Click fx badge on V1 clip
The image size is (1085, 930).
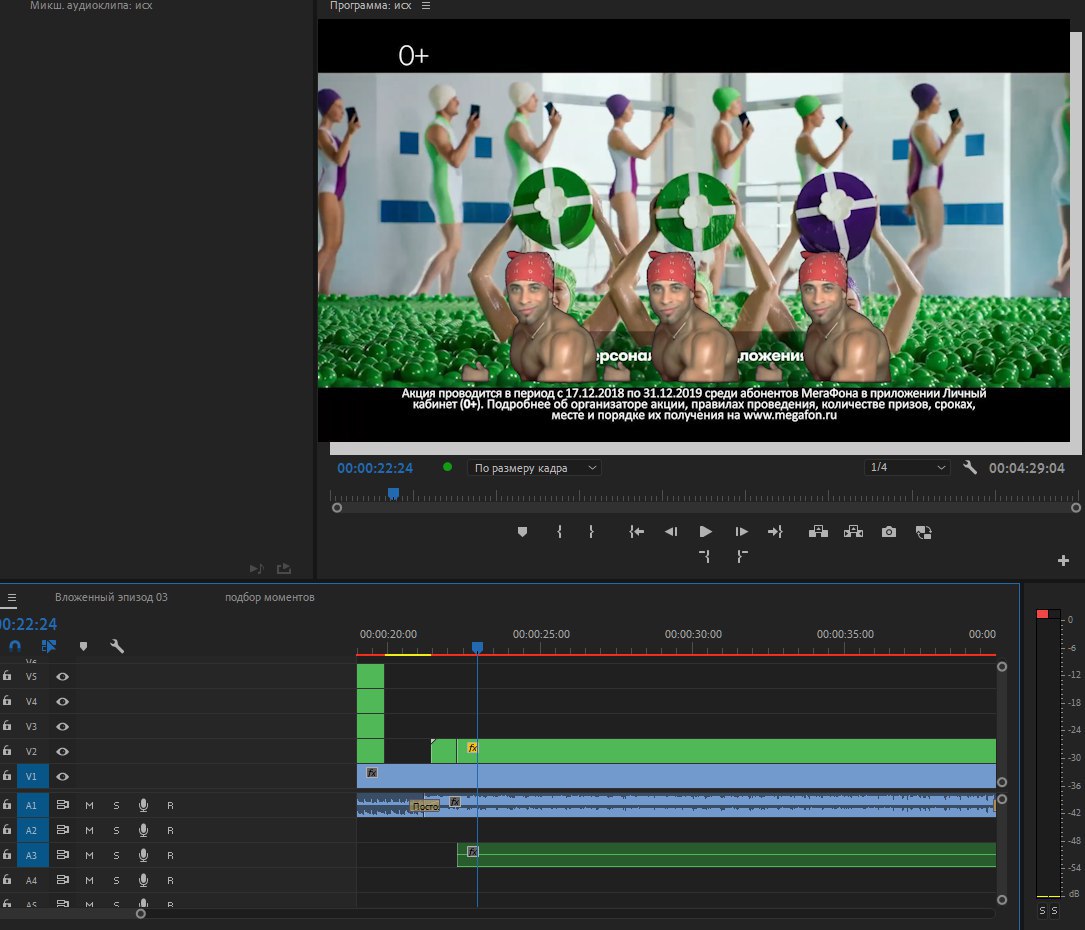372,772
